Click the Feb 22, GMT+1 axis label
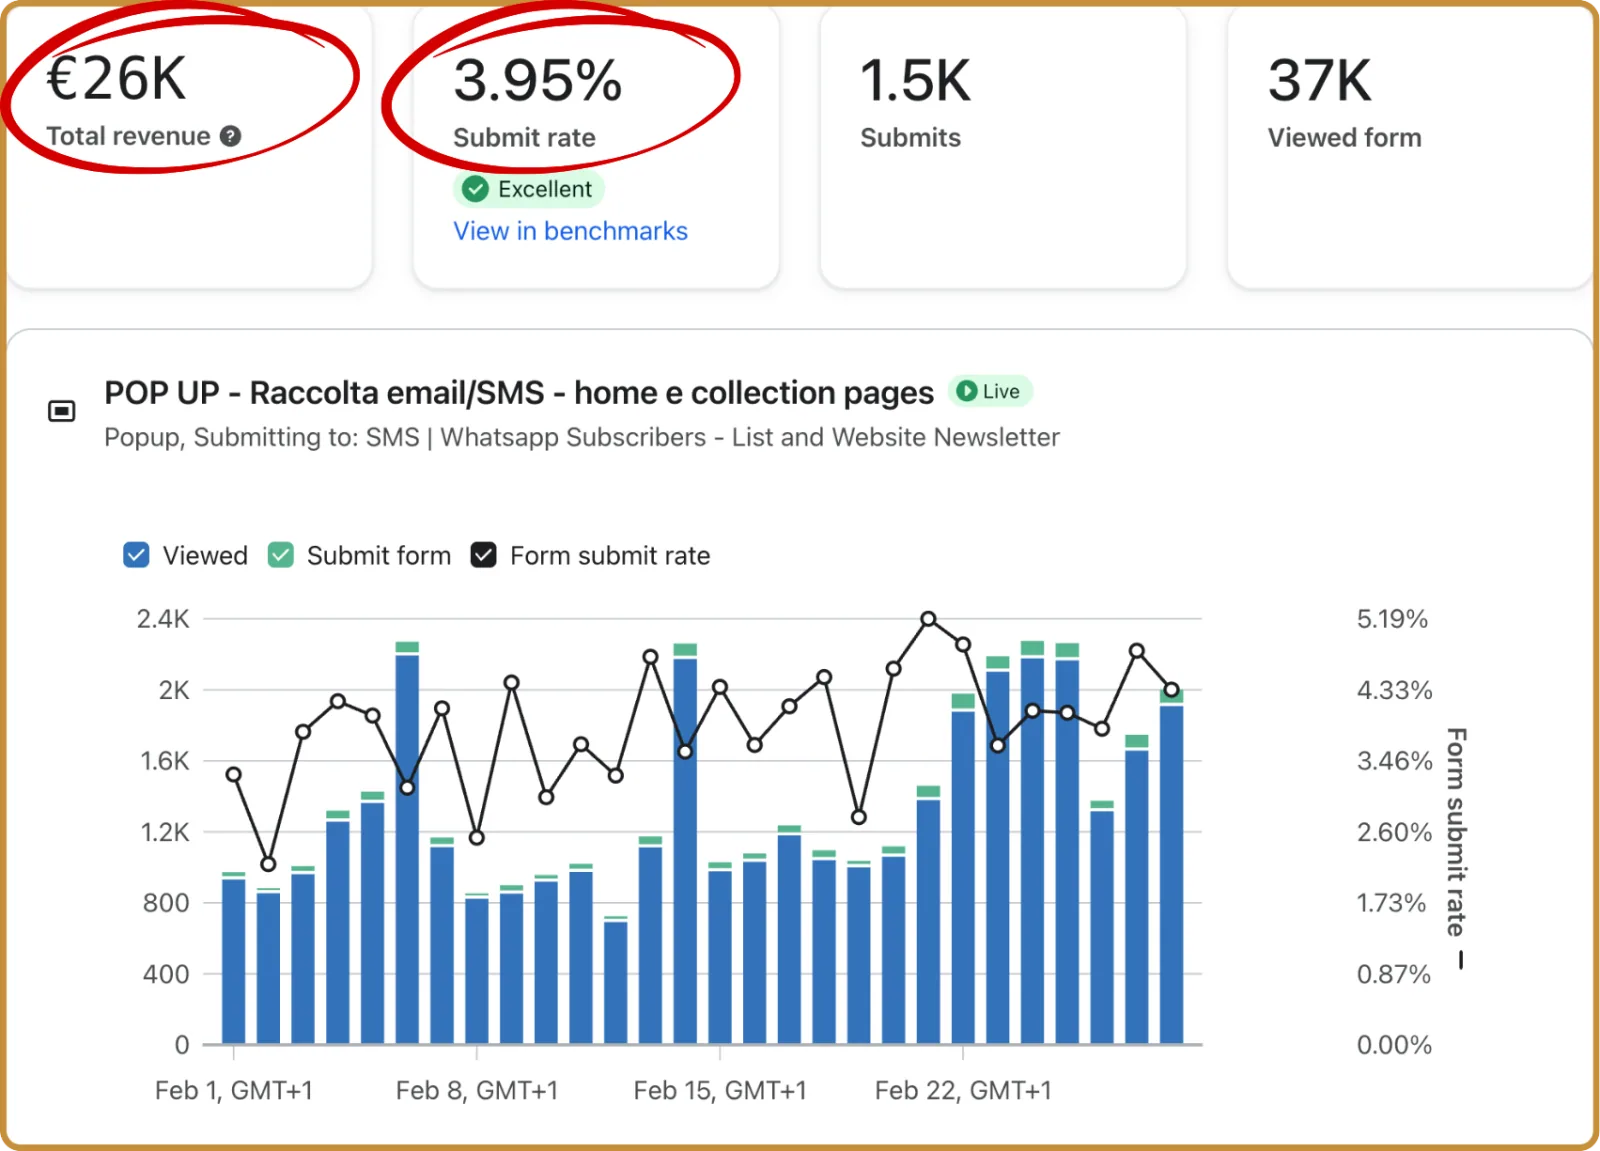1600x1151 pixels. coord(963,1090)
